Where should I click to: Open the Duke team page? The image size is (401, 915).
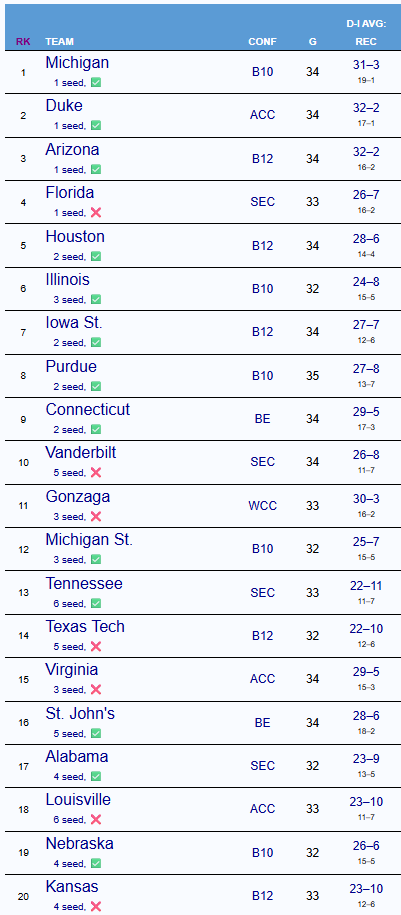[x=64, y=106]
